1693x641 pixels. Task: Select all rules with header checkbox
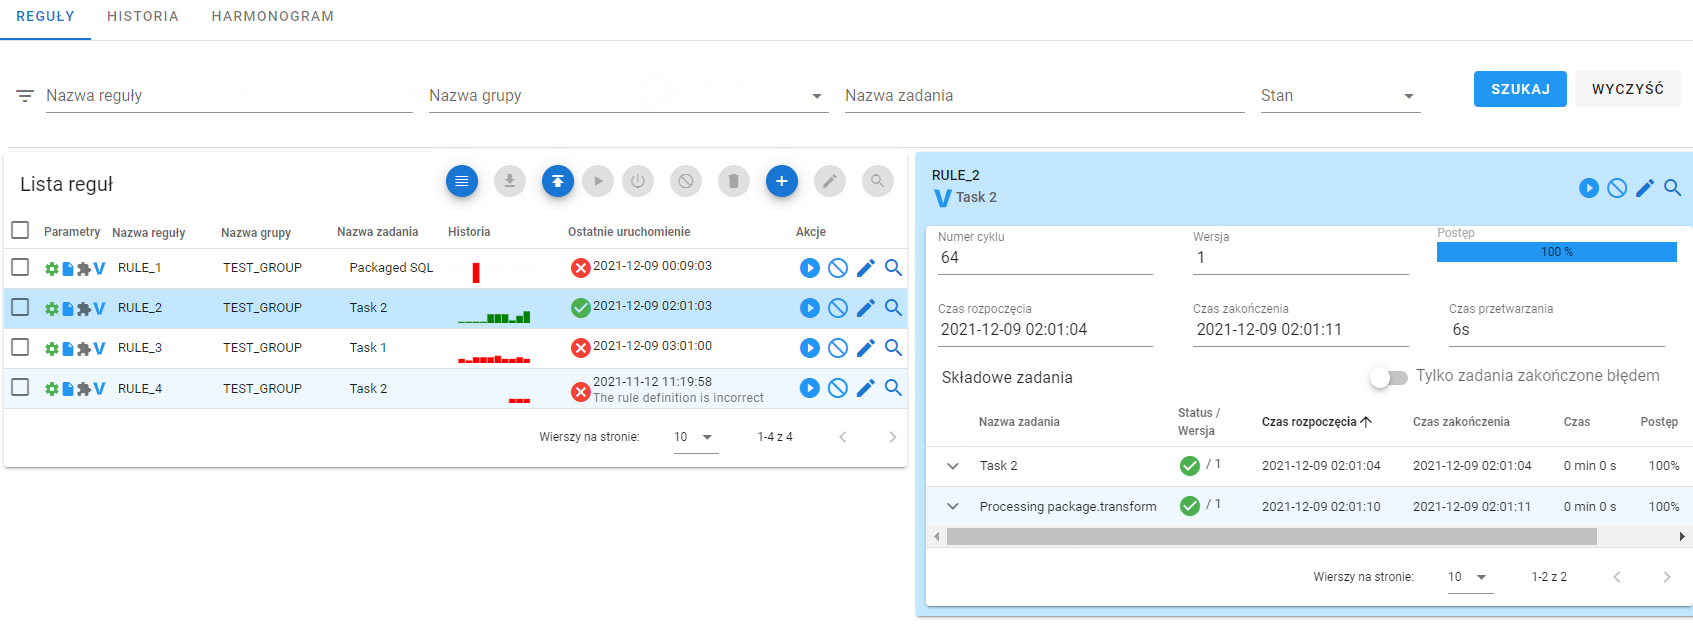[x=20, y=230]
